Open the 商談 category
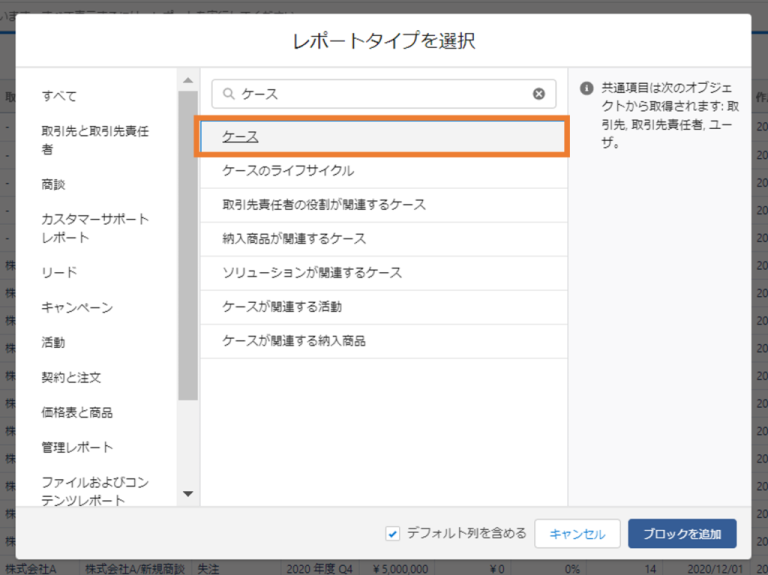The image size is (768, 575). (53, 185)
